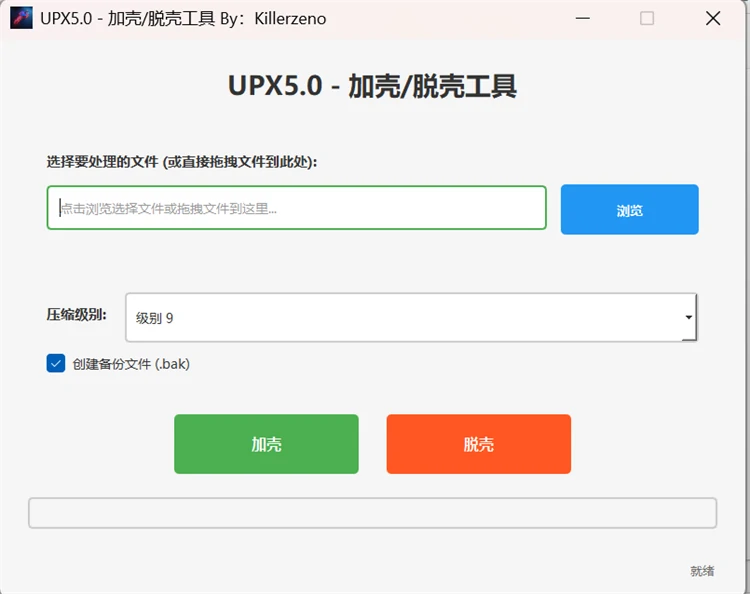Click the green 加壳 pack button
The width and height of the screenshot is (750, 594).
click(266, 444)
